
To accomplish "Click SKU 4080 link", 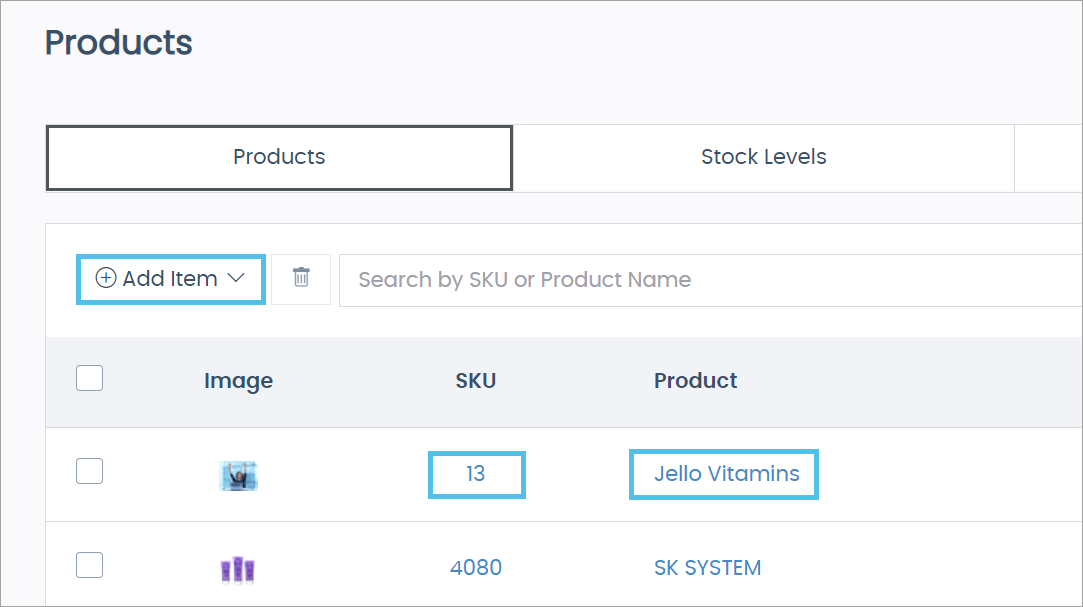I will click(x=476, y=568).
